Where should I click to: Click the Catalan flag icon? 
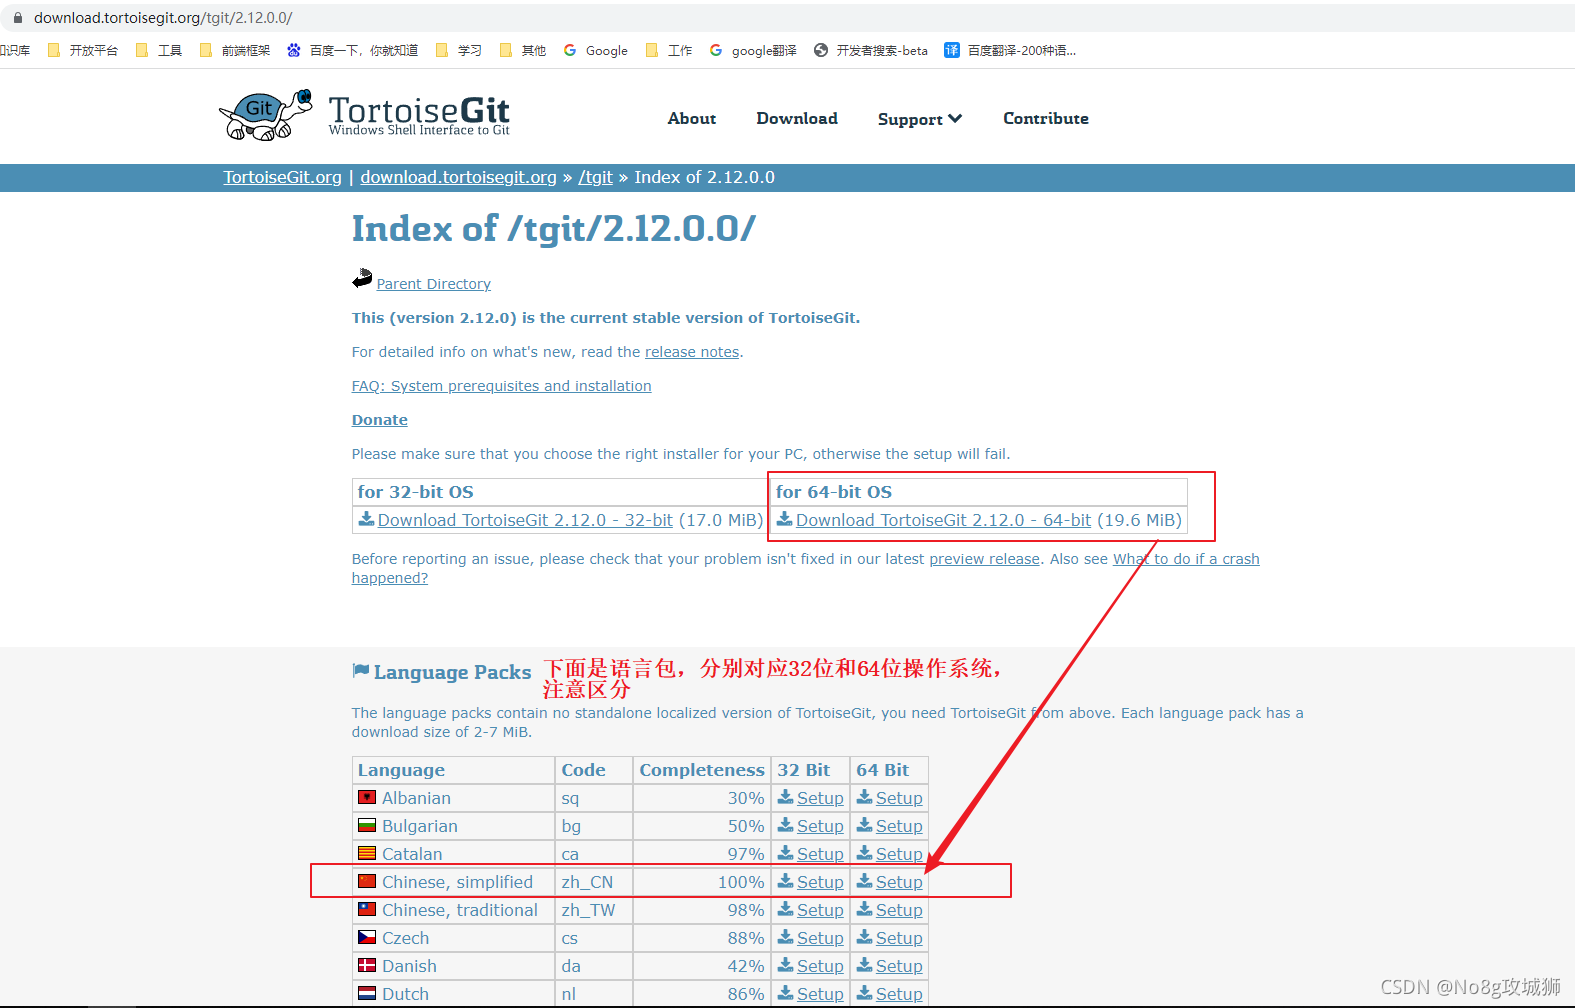(x=367, y=853)
